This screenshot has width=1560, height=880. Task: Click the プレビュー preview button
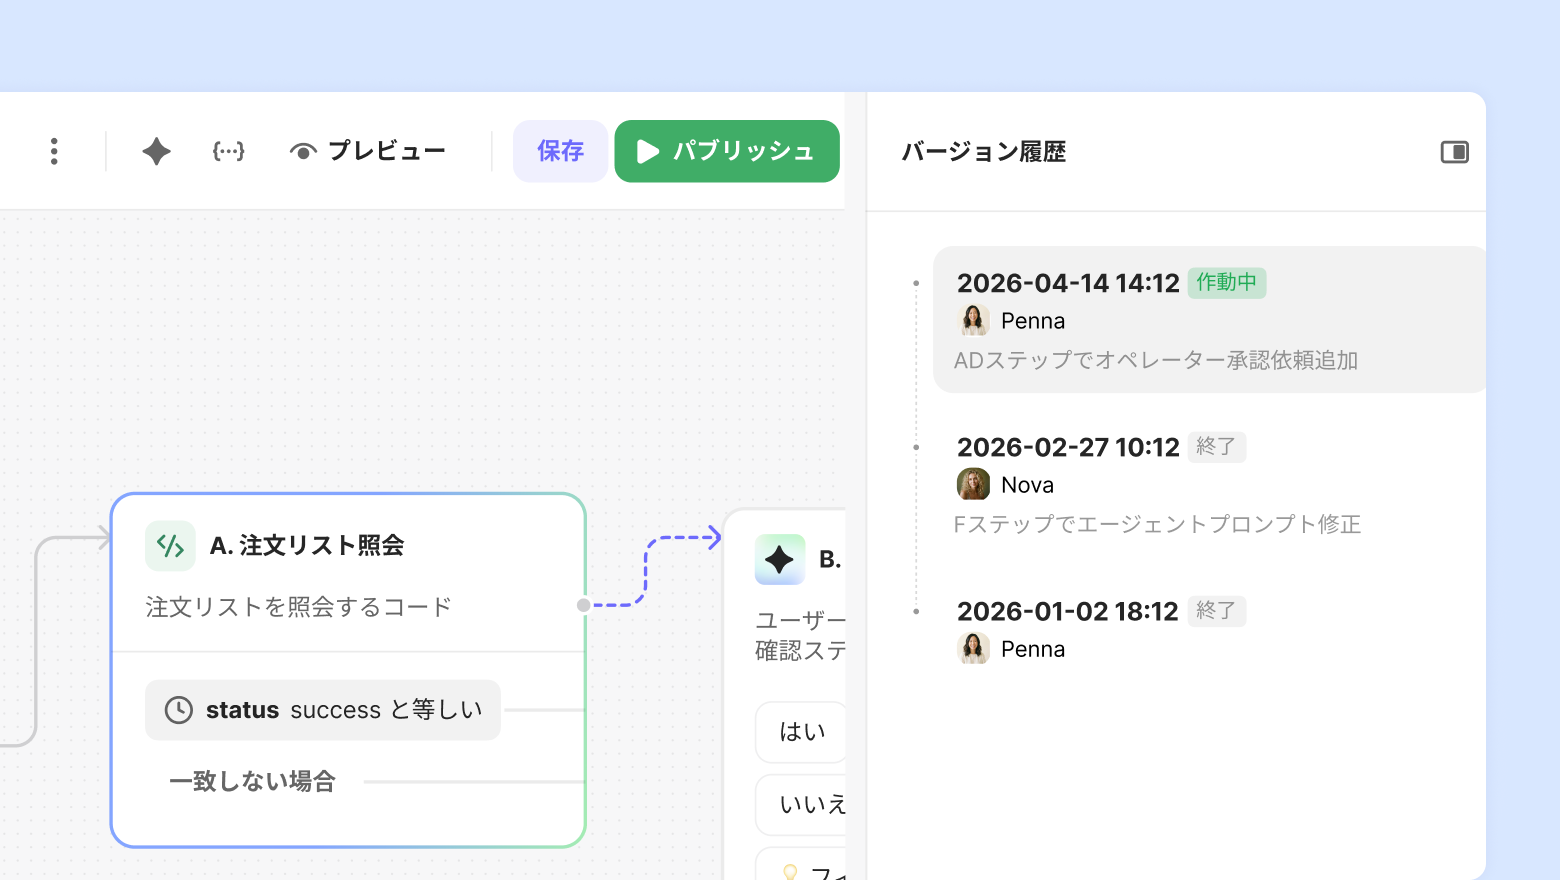(x=368, y=151)
